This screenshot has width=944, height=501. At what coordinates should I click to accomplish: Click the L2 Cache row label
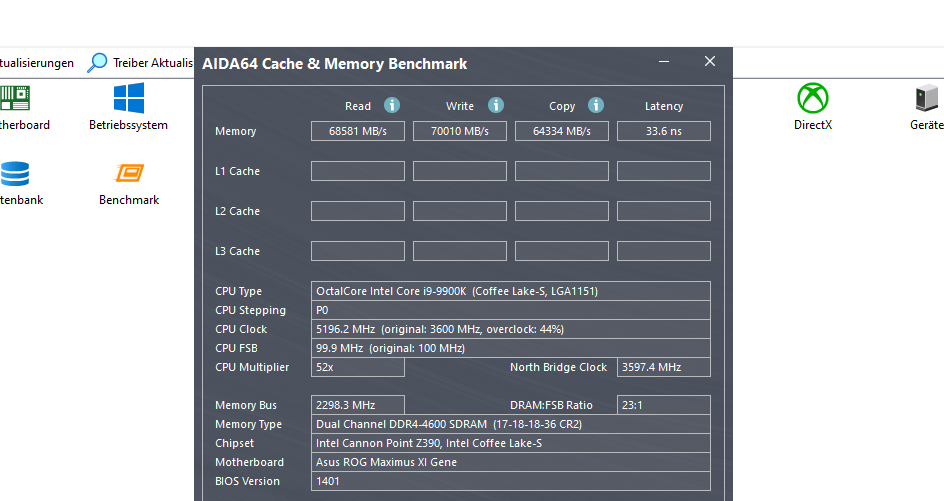coord(237,211)
